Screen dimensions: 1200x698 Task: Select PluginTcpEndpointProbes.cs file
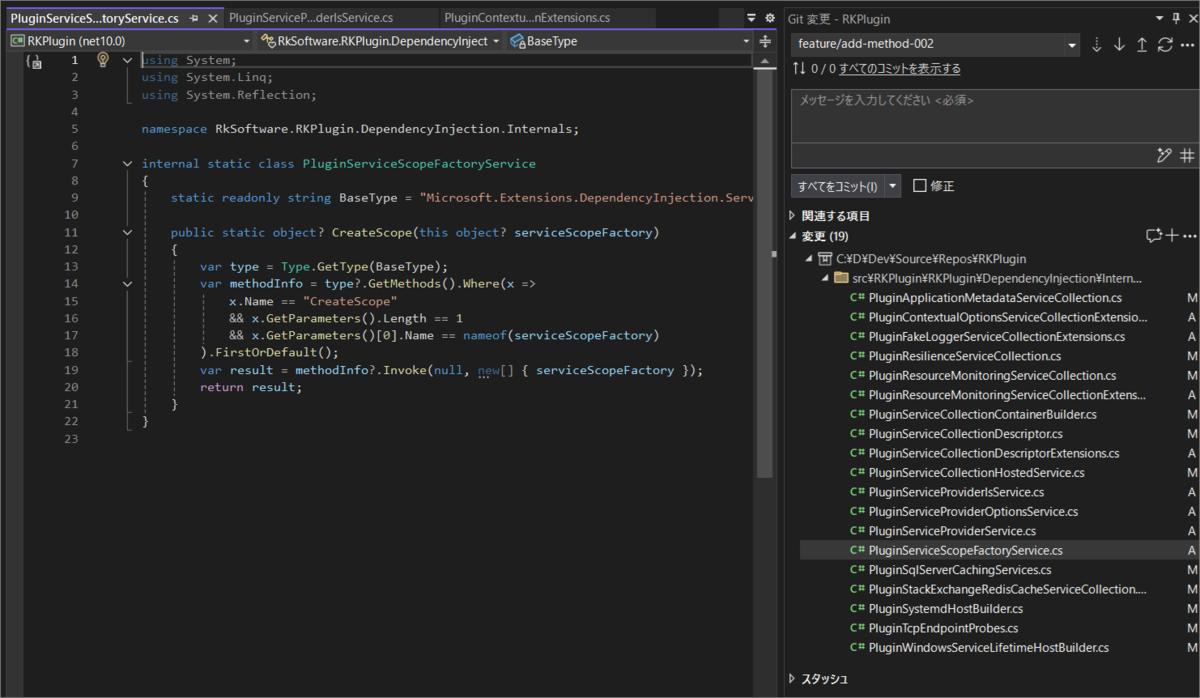click(x=943, y=628)
